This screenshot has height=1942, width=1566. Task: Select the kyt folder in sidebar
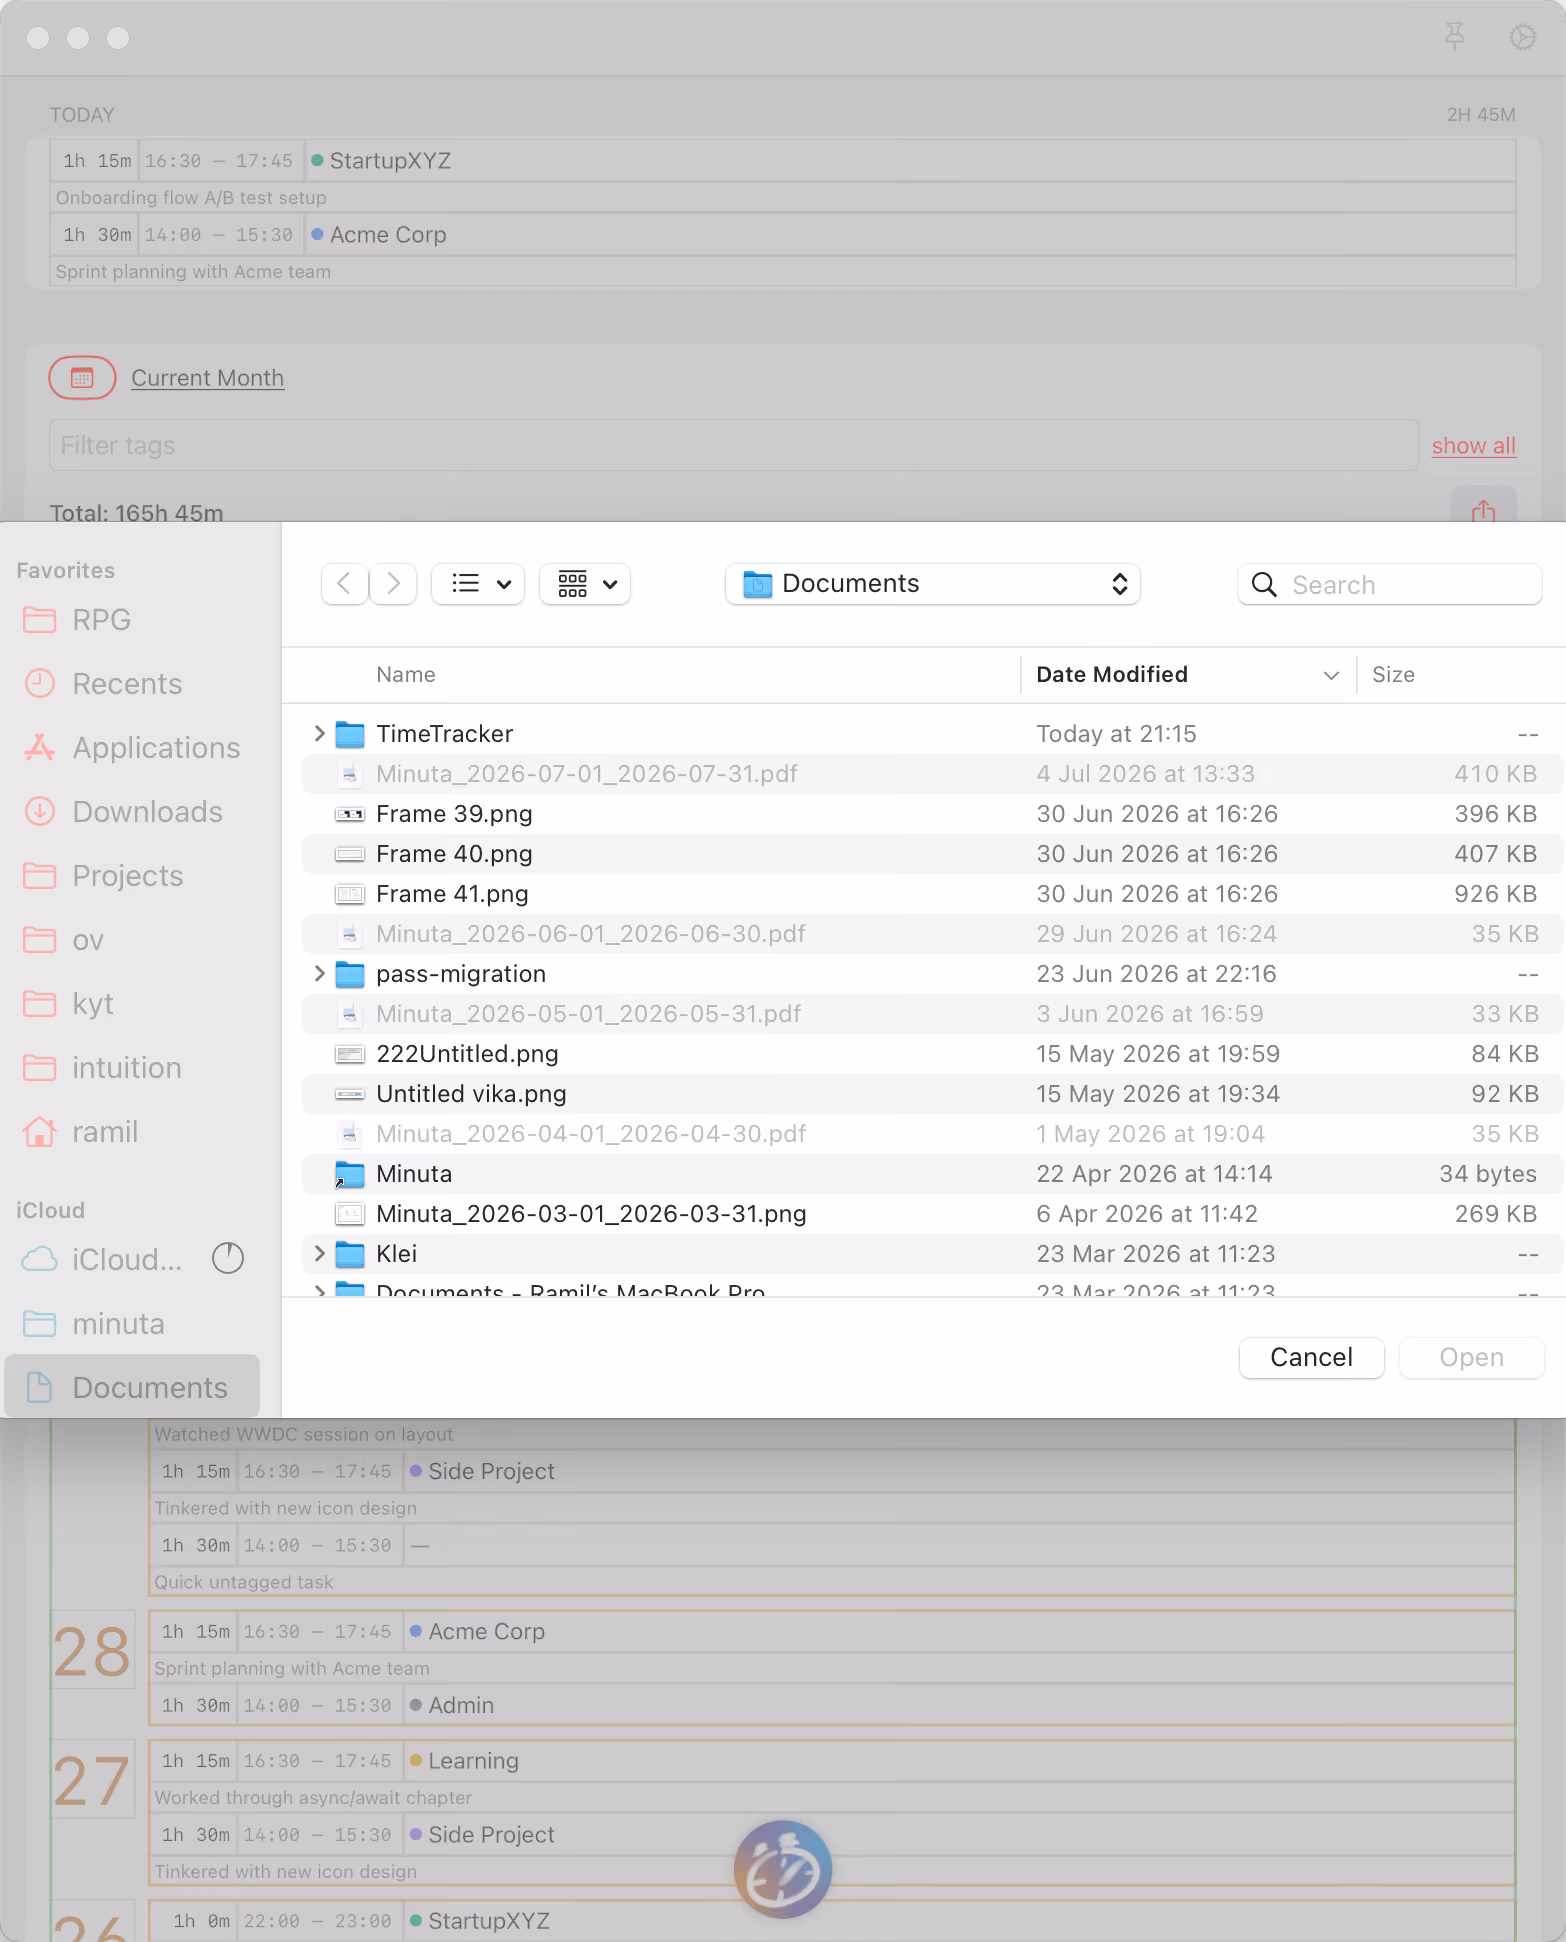coord(132,1004)
